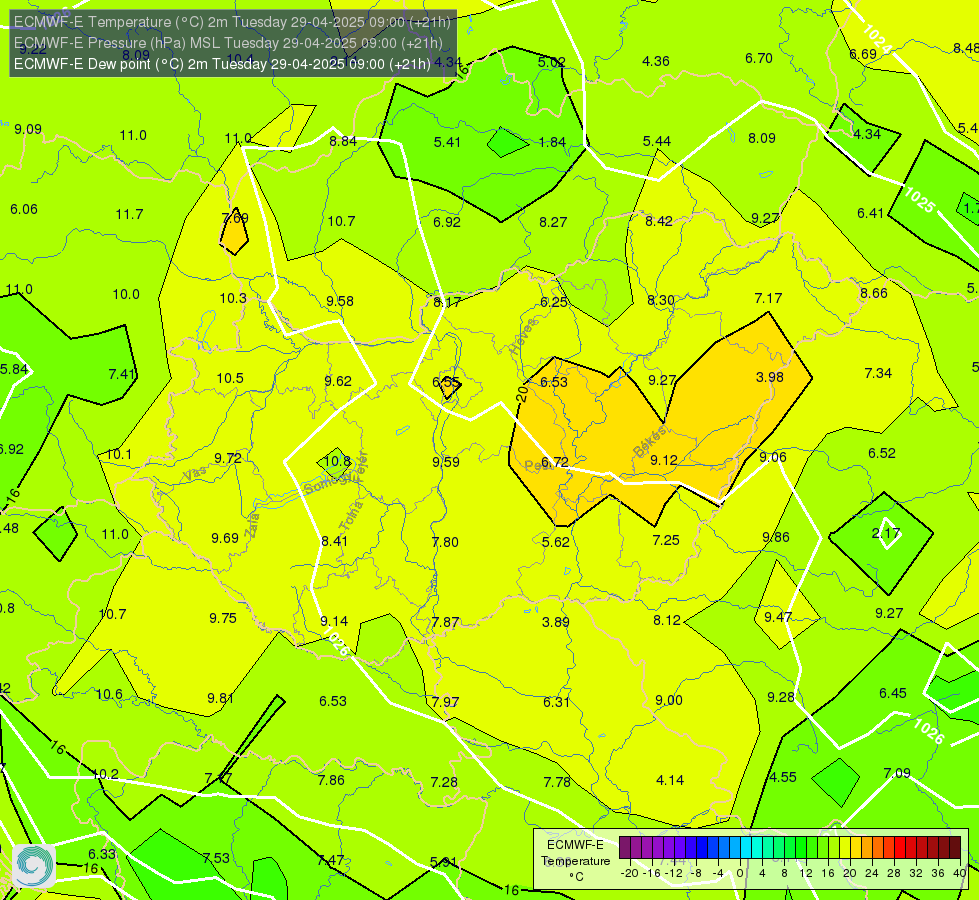Click the 1025 isobar label
This screenshot has width=979, height=900.
point(919,200)
